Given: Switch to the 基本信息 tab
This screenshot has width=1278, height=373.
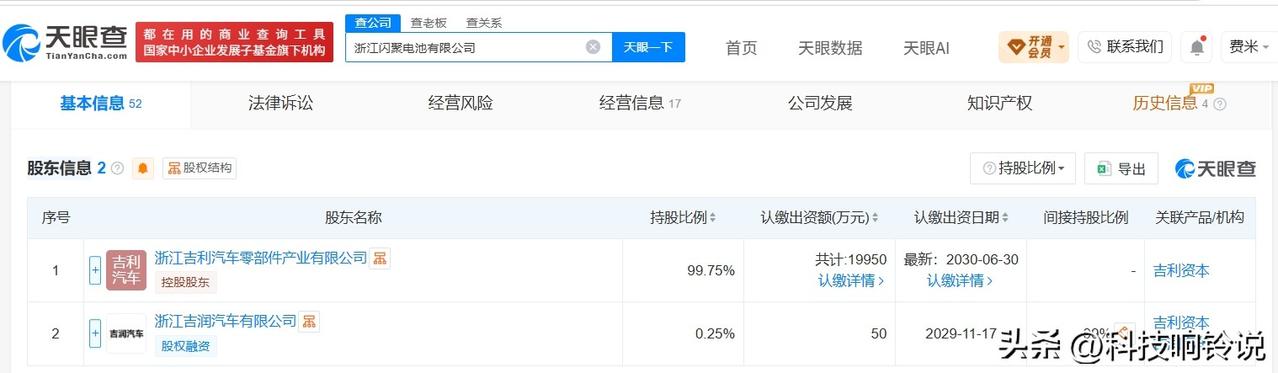Looking at the screenshot, I should 100,103.
